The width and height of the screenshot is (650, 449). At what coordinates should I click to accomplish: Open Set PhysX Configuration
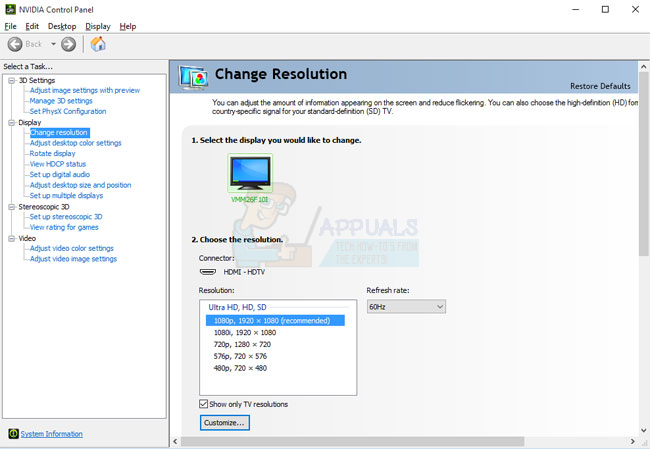[x=68, y=111]
